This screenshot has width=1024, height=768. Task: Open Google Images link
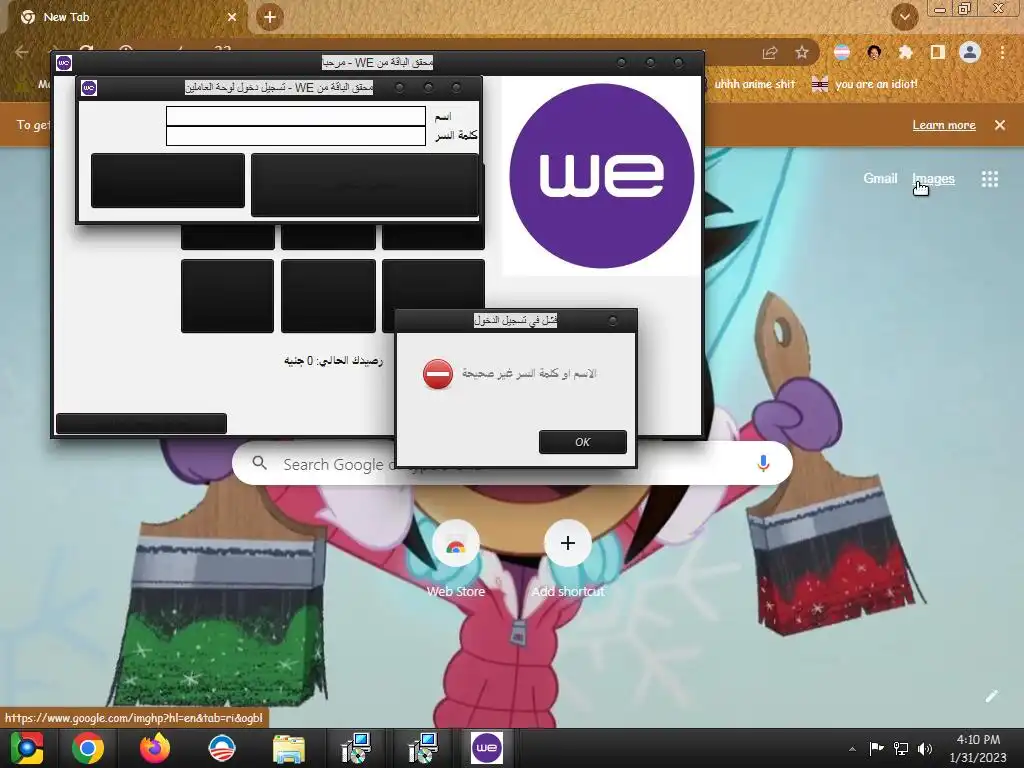click(x=933, y=178)
